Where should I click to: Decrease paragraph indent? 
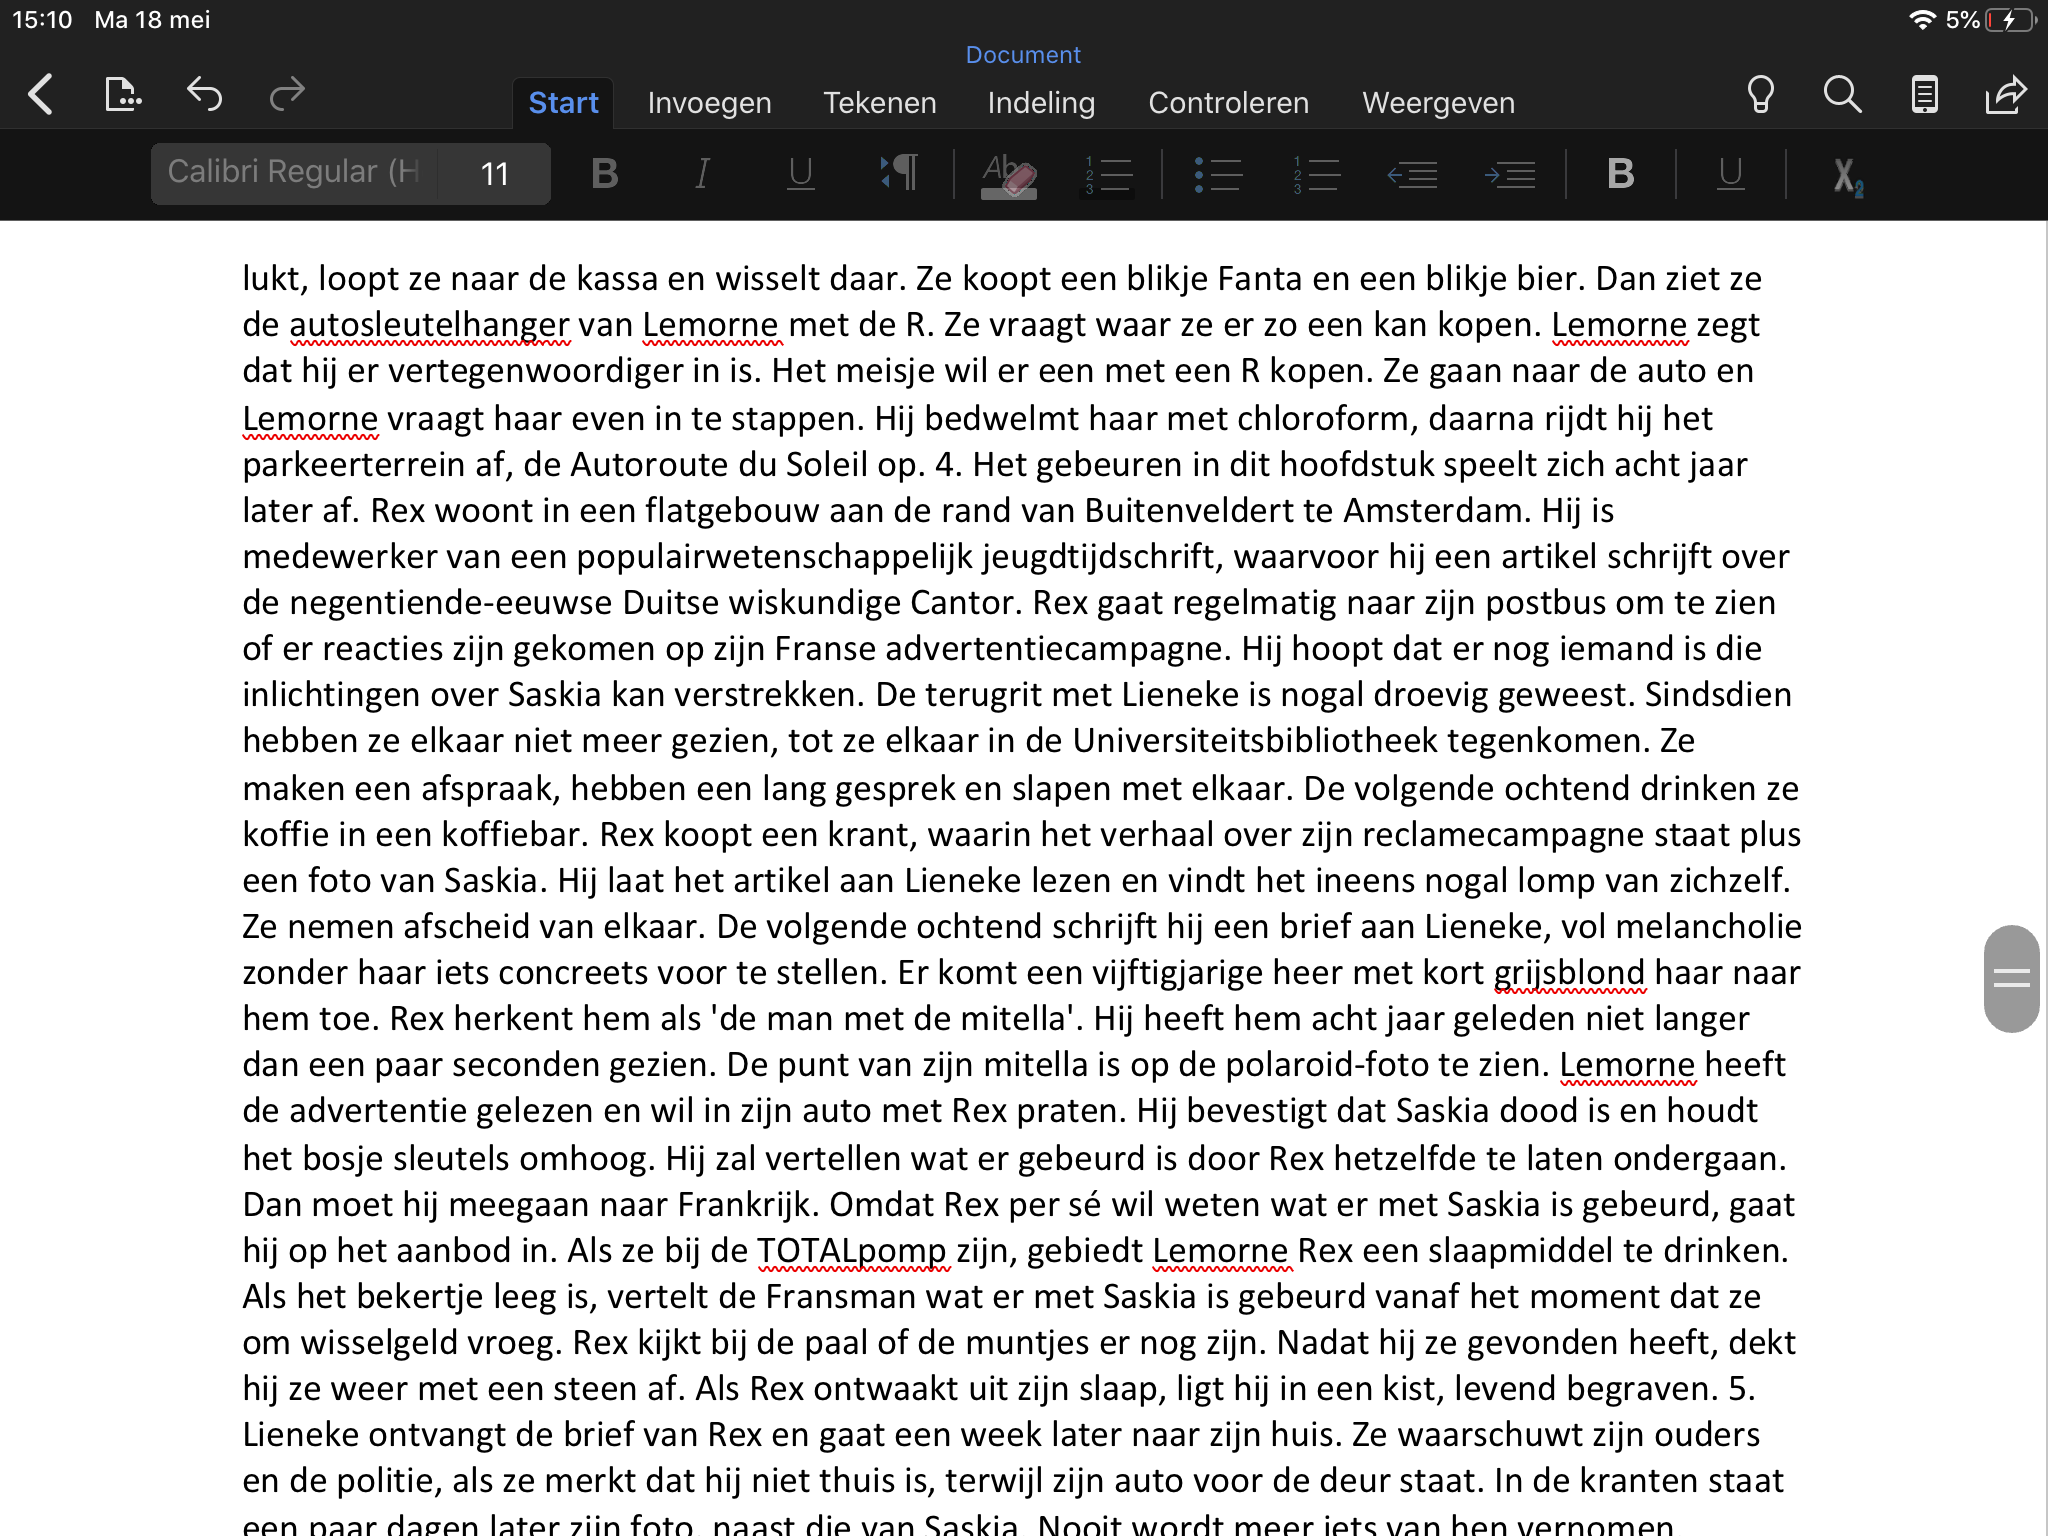[1412, 175]
